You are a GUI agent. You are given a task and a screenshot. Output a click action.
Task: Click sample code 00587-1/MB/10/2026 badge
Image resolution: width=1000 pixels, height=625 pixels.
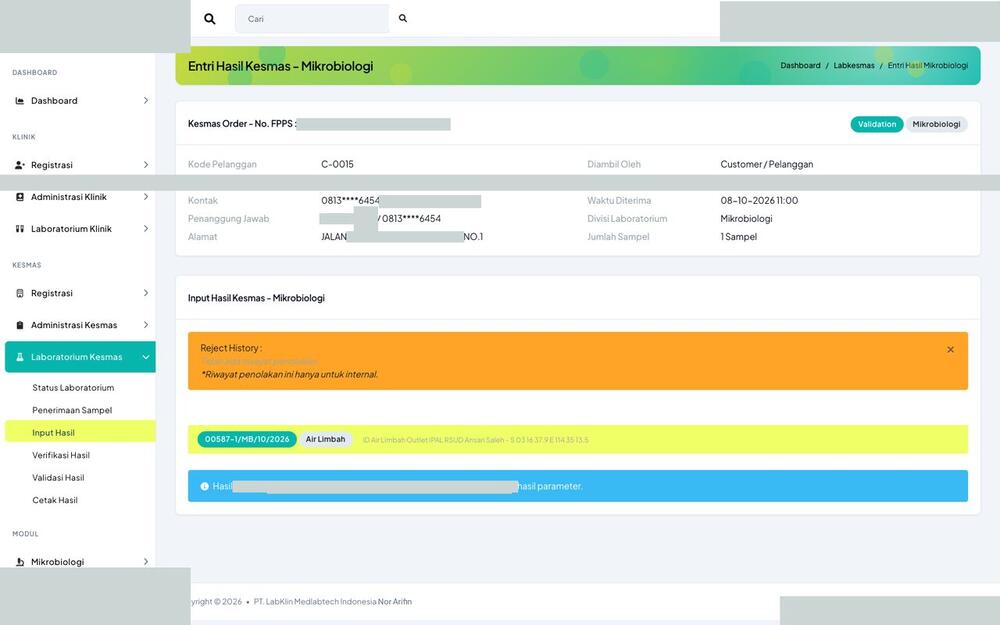tap(247, 439)
